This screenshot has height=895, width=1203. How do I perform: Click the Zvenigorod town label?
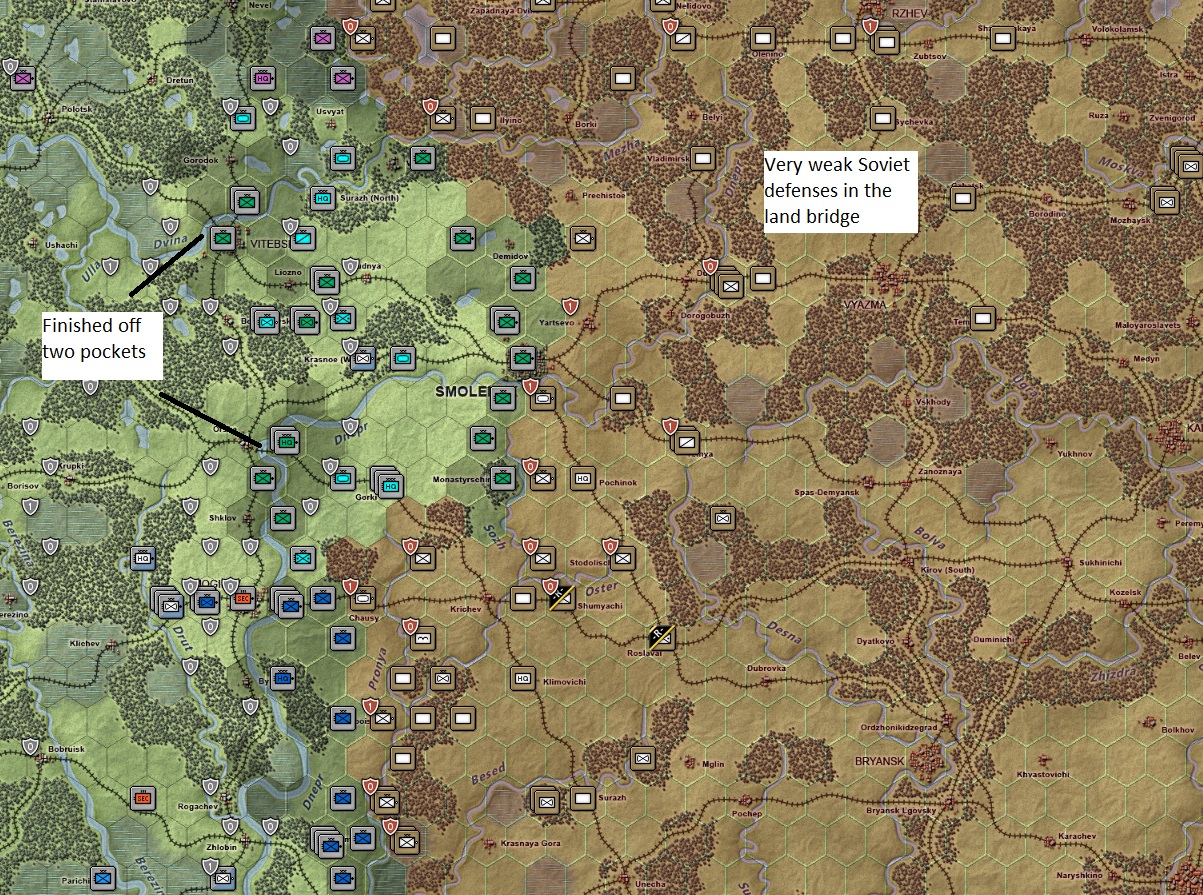tap(1172, 117)
